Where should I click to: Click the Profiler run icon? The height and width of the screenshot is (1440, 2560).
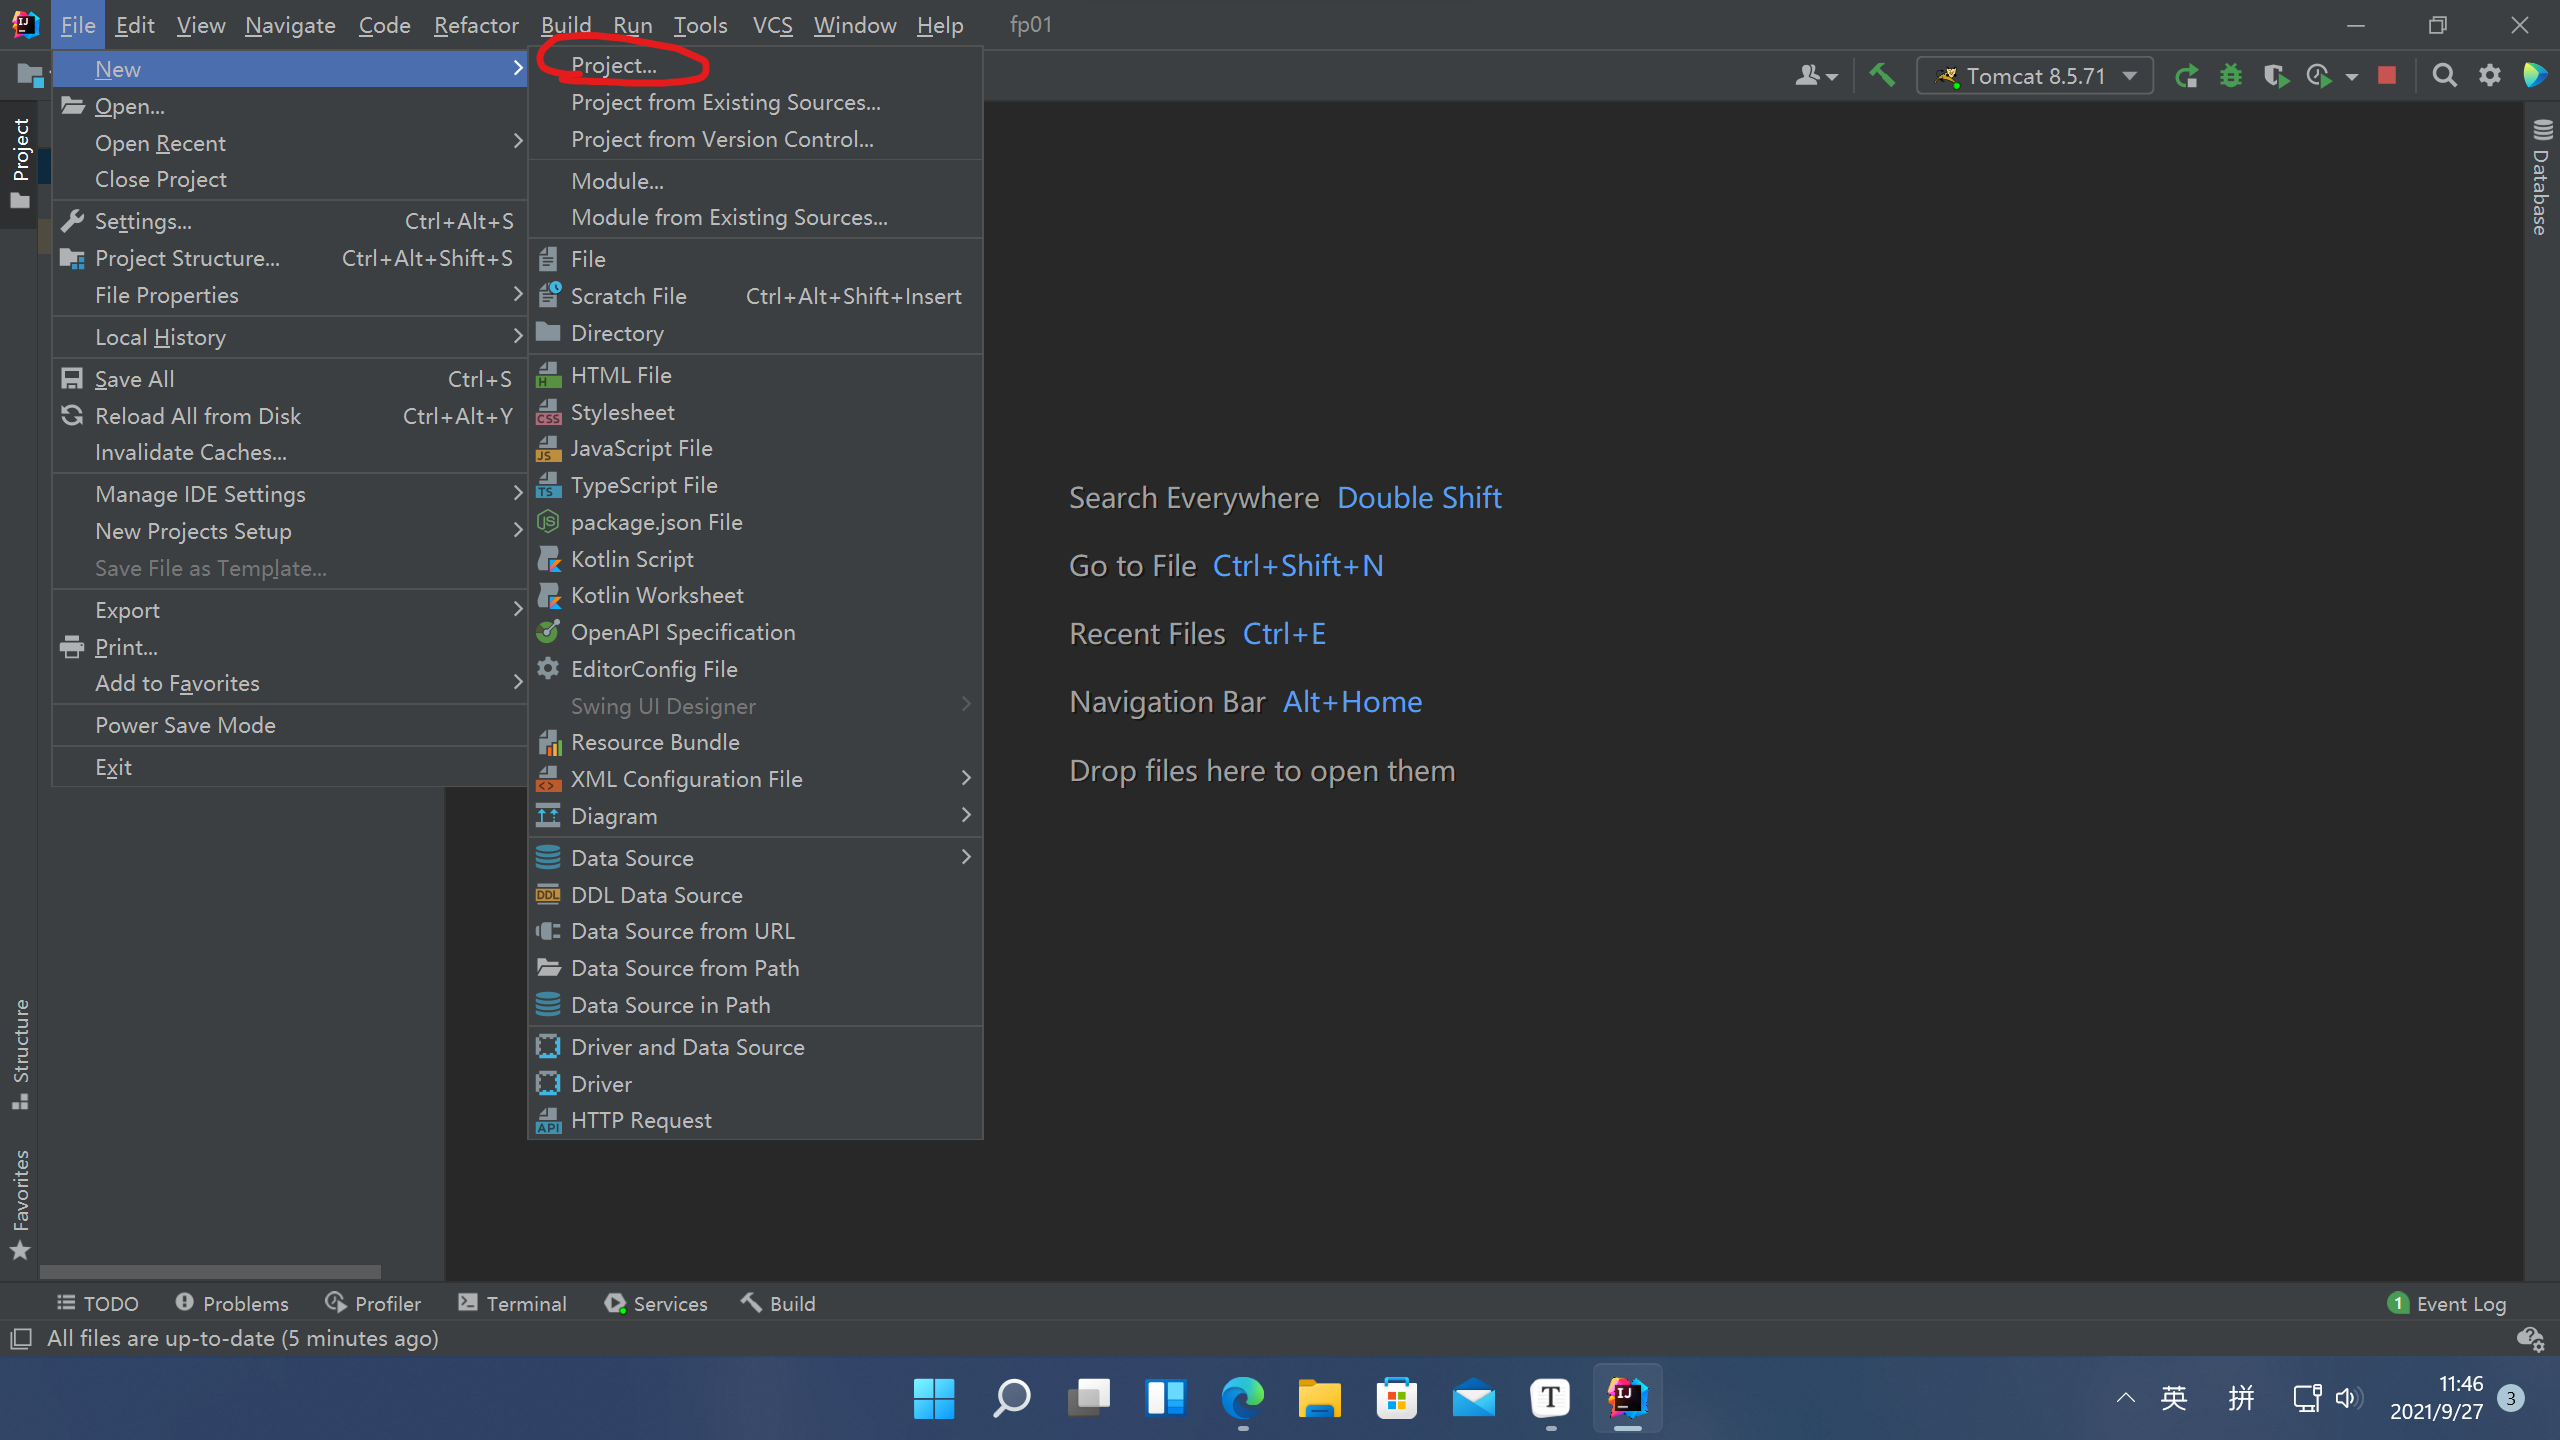[x=2320, y=76]
